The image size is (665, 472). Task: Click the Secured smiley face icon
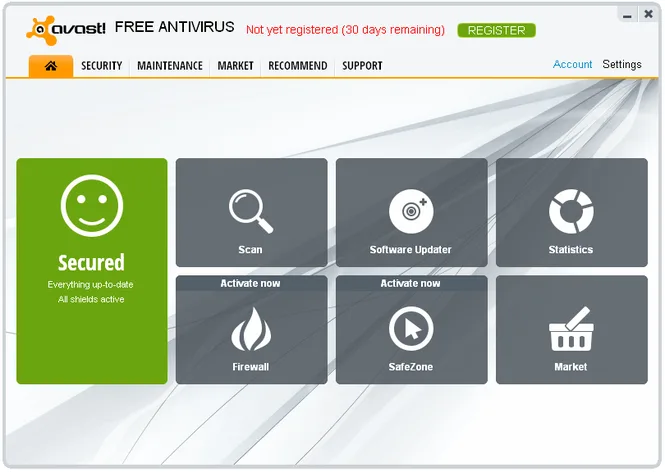coord(92,205)
